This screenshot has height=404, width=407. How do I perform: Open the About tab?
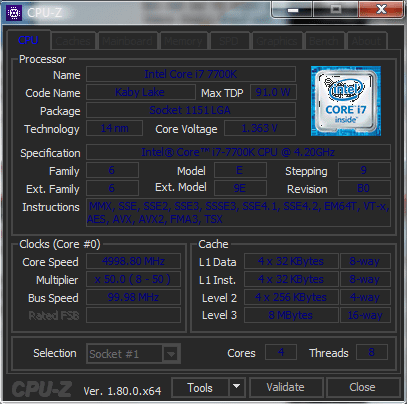tap(366, 41)
